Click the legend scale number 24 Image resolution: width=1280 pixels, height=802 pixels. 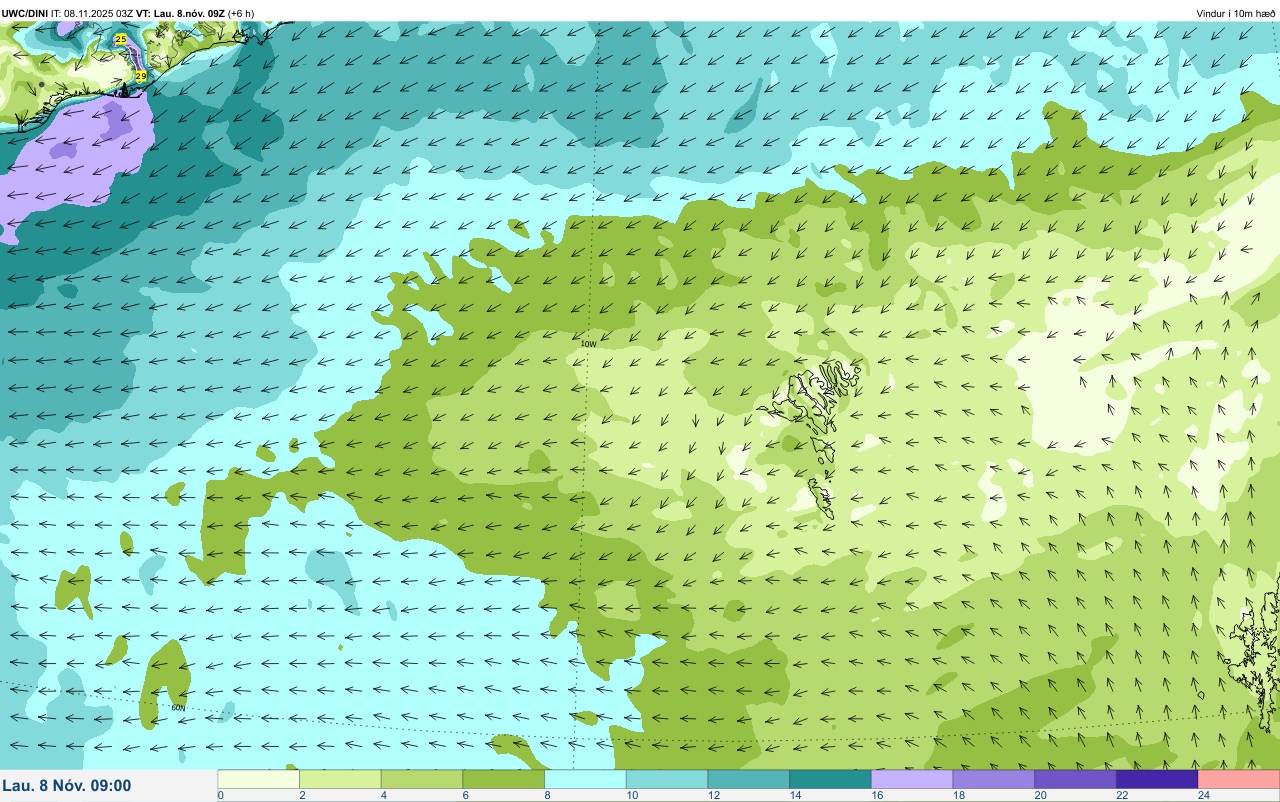click(x=1203, y=795)
